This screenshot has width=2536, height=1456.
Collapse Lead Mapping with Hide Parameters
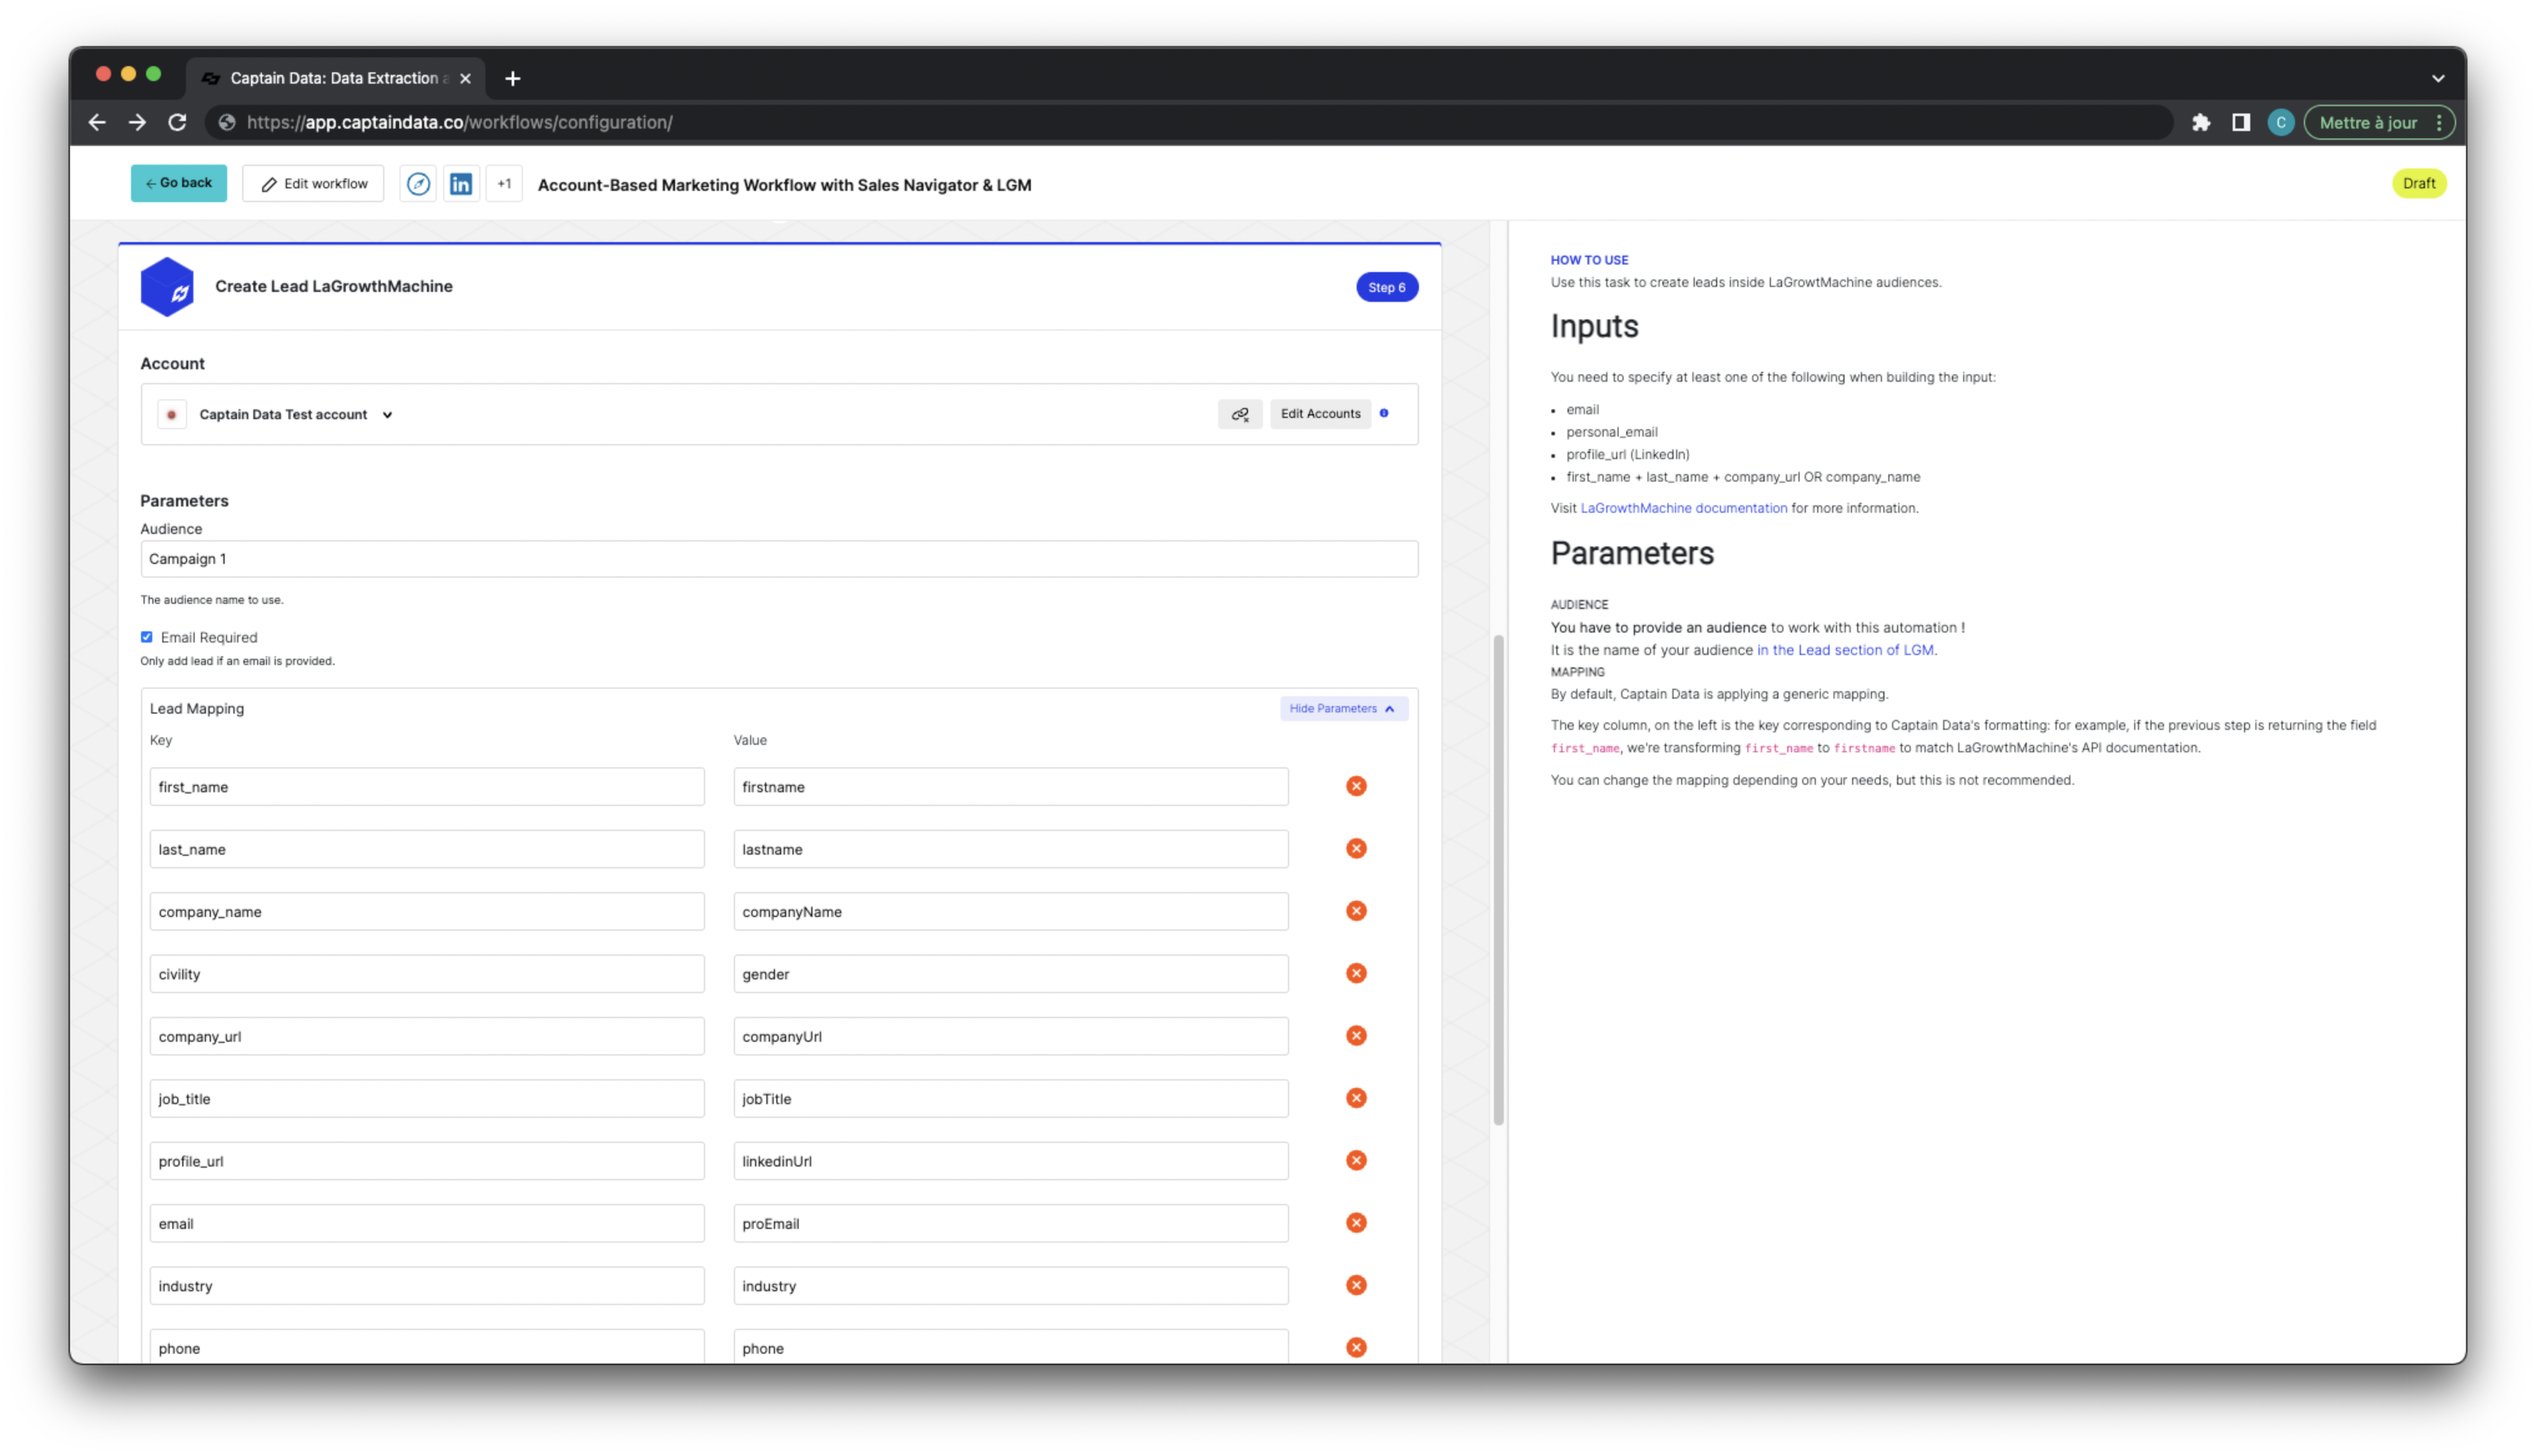(x=1343, y=708)
